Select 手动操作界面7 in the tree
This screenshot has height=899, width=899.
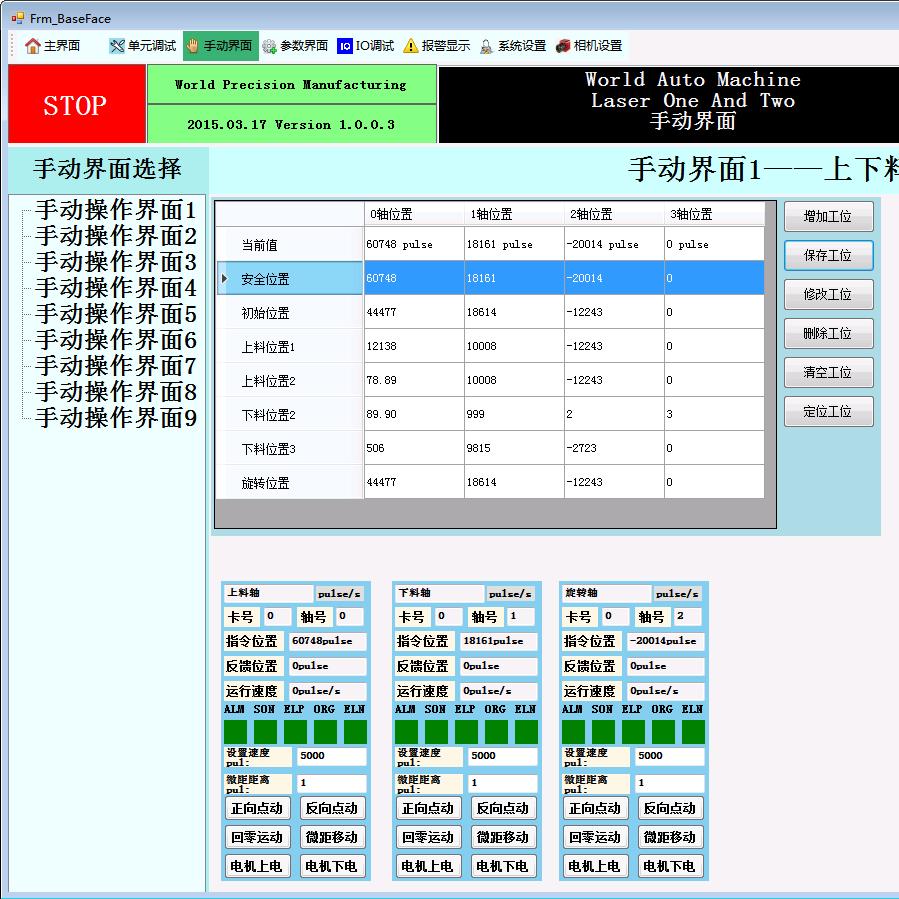click(116, 366)
